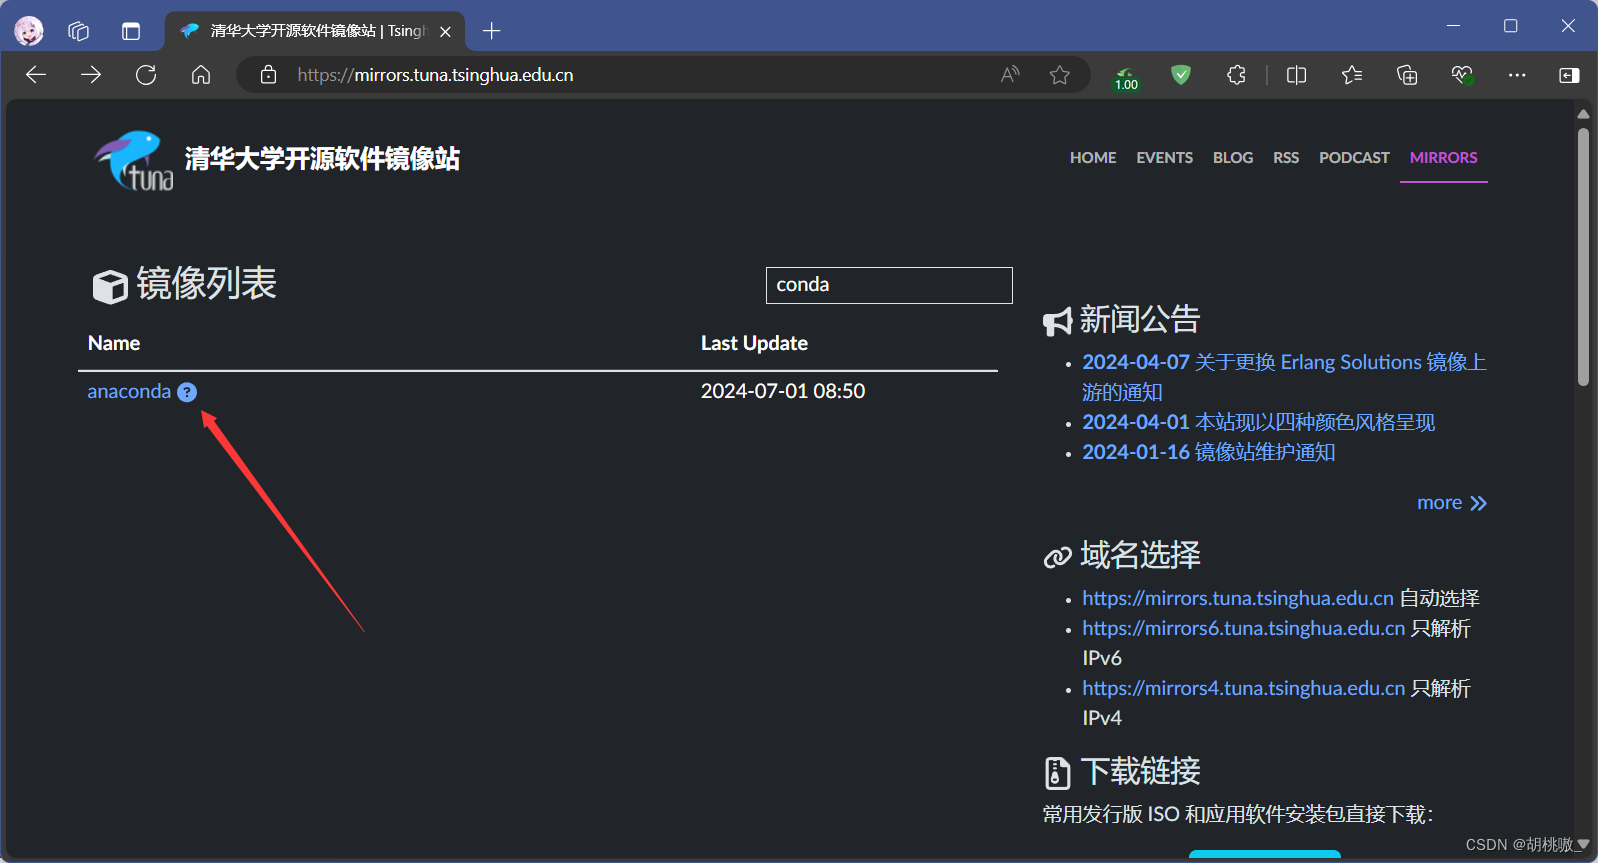The width and height of the screenshot is (1598, 863).
Task: Show anaconda help question mark icon
Action: tap(187, 392)
